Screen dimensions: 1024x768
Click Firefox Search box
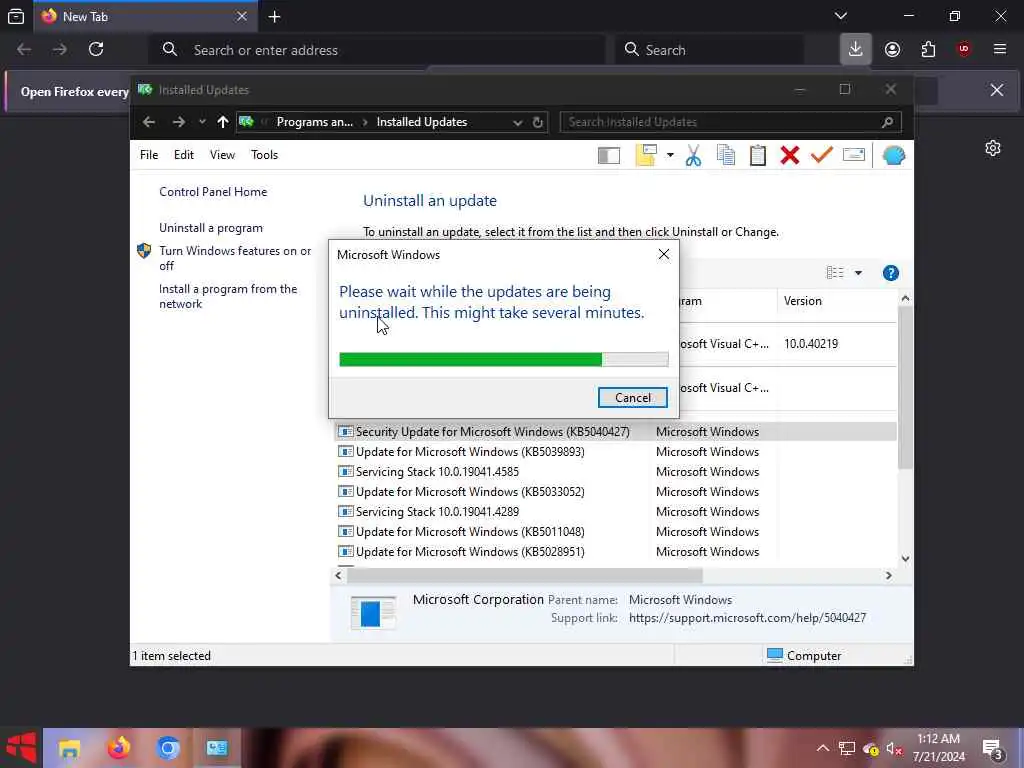(x=711, y=50)
